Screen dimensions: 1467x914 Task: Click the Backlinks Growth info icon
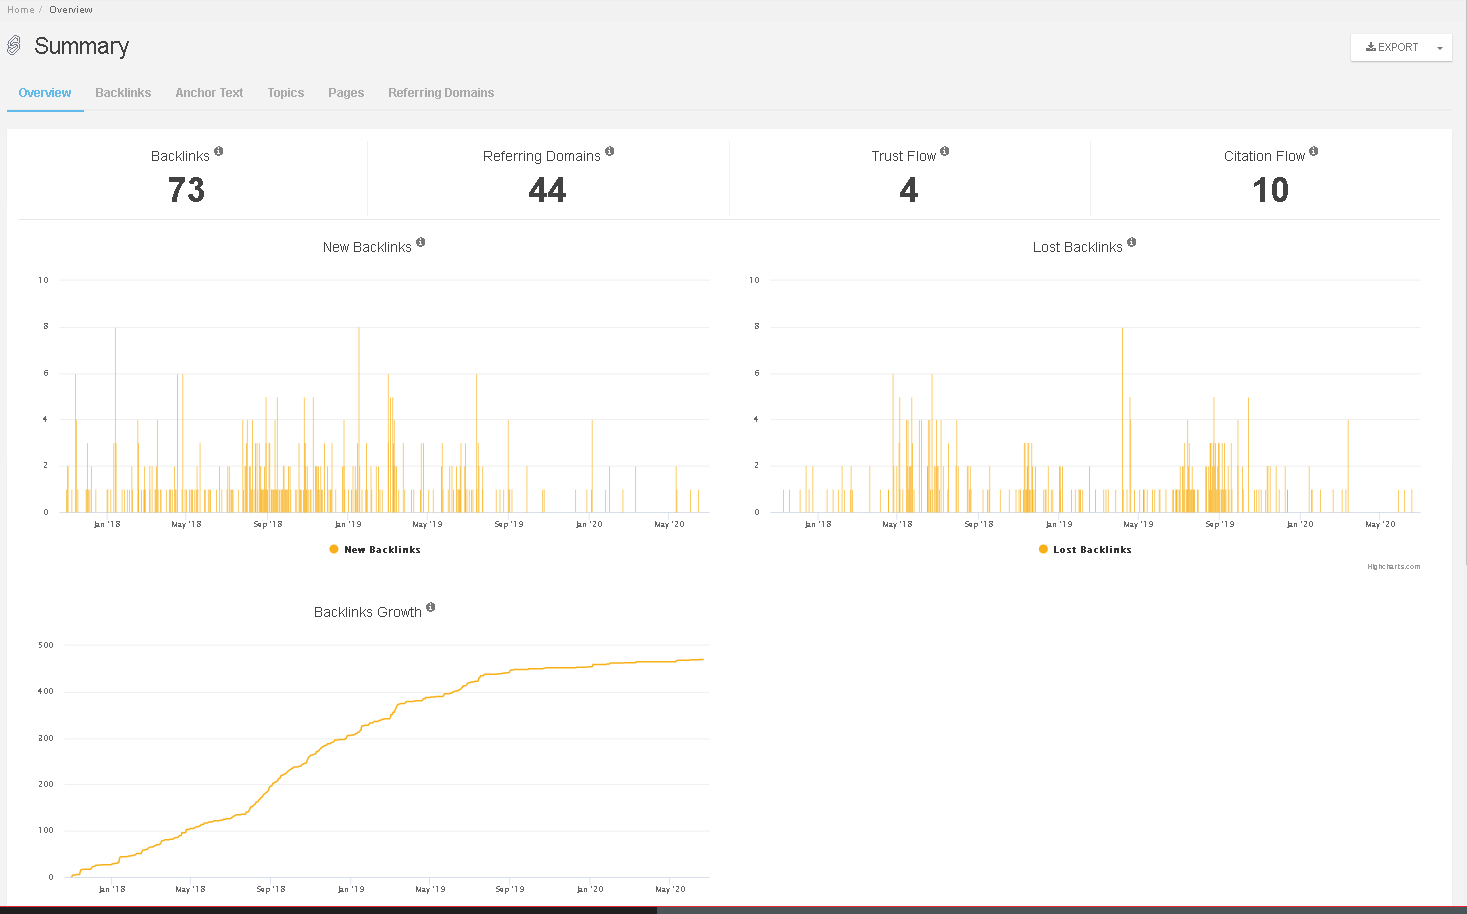coord(431,608)
